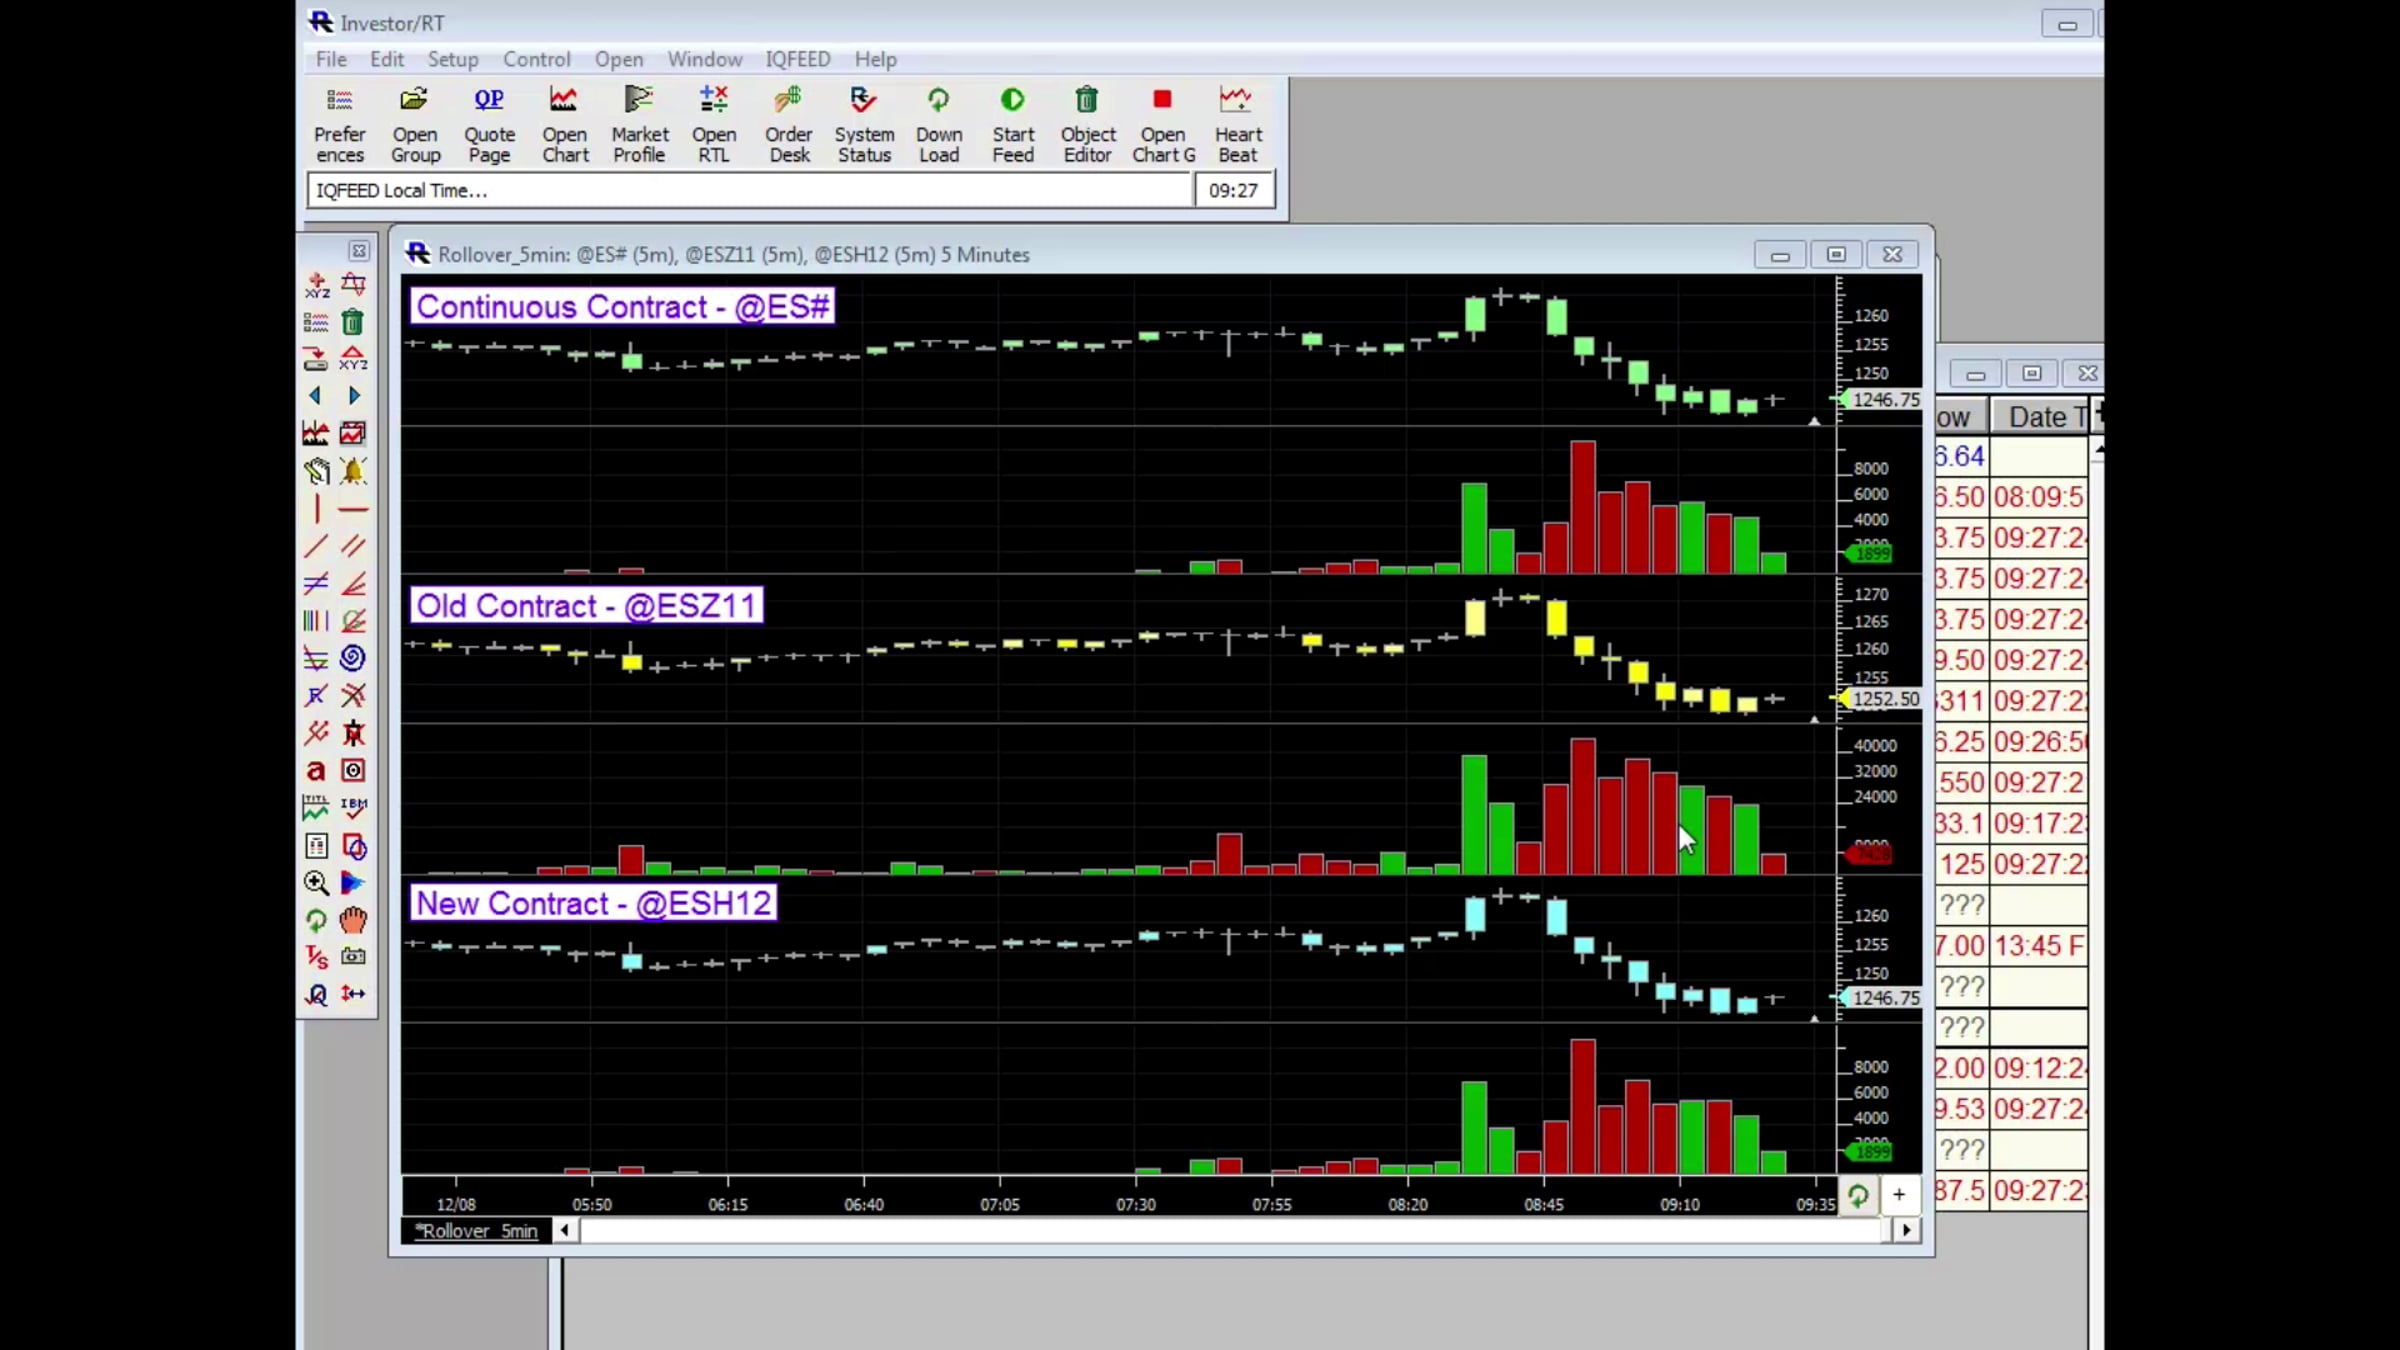Select the hand pan tool
Viewport: 2400px width, 1350px height.
coord(353,919)
